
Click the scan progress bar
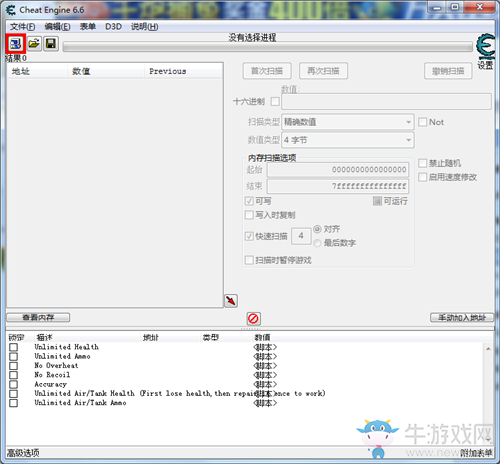268,47
